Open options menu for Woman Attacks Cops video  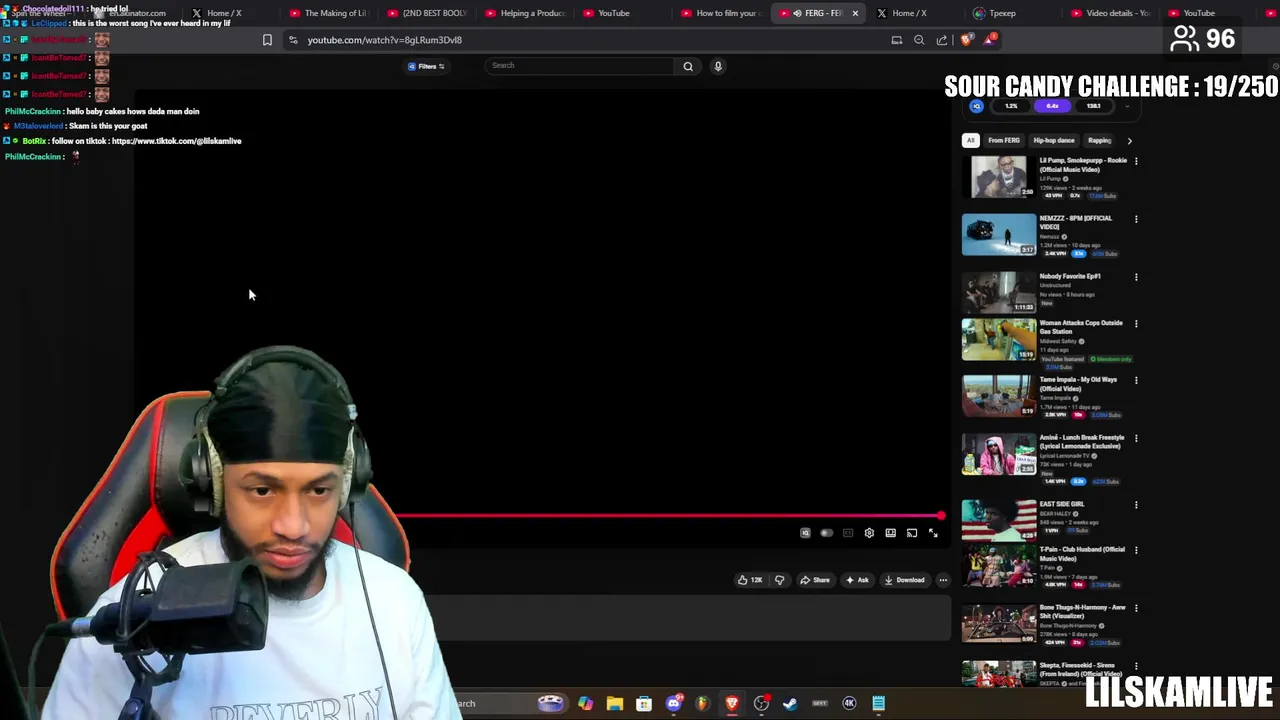click(x=1136, y=324)
